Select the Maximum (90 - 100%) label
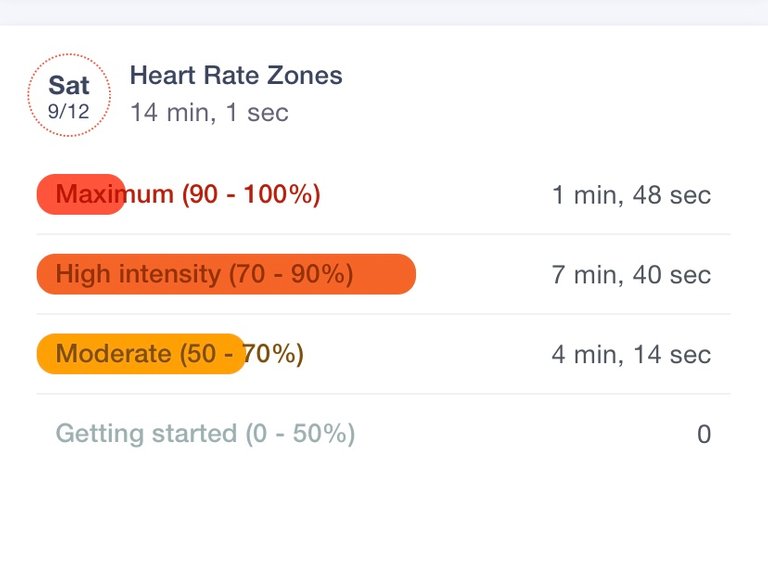Image resolution: width=768 pixels, height=561 pixels. (188, 195)
